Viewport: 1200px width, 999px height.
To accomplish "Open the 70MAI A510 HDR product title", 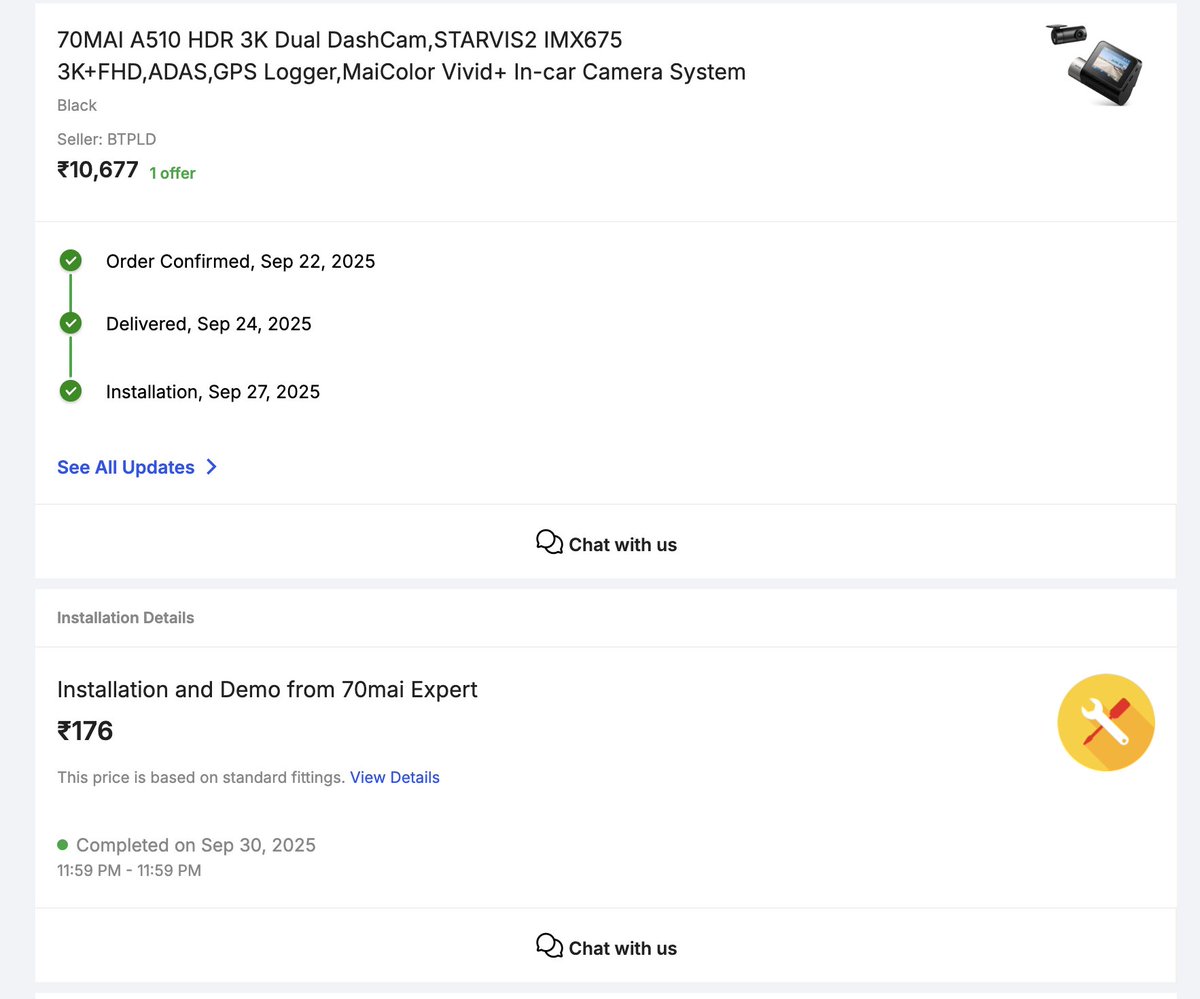I will click(401, 56).
